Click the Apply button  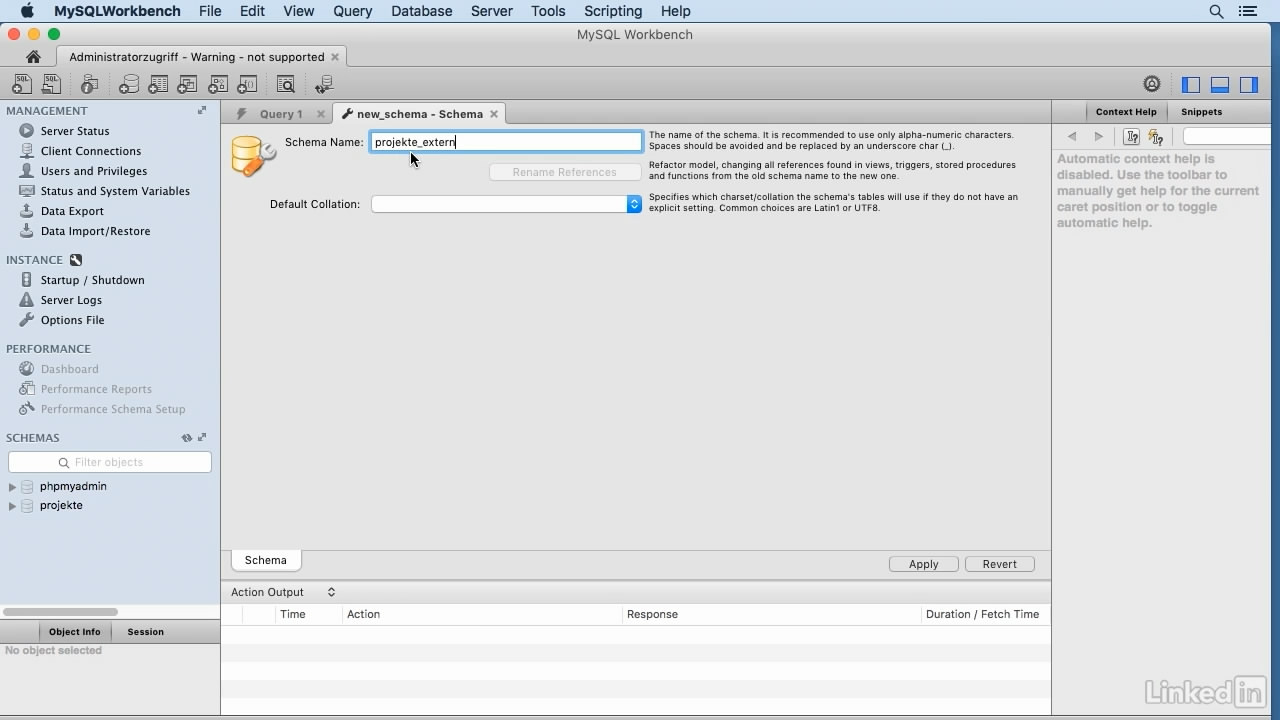point(923,564)
